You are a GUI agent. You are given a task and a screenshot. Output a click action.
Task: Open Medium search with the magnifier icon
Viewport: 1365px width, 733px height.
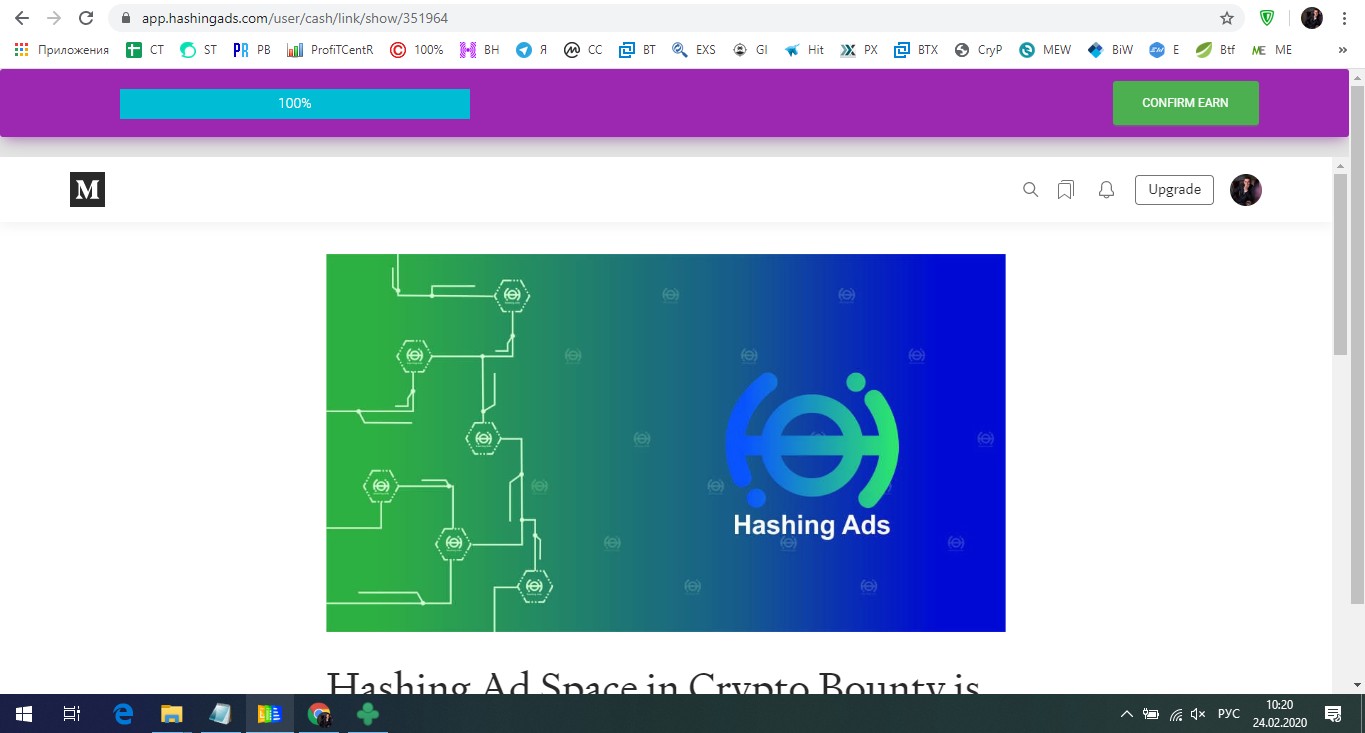pos(1030,190)
